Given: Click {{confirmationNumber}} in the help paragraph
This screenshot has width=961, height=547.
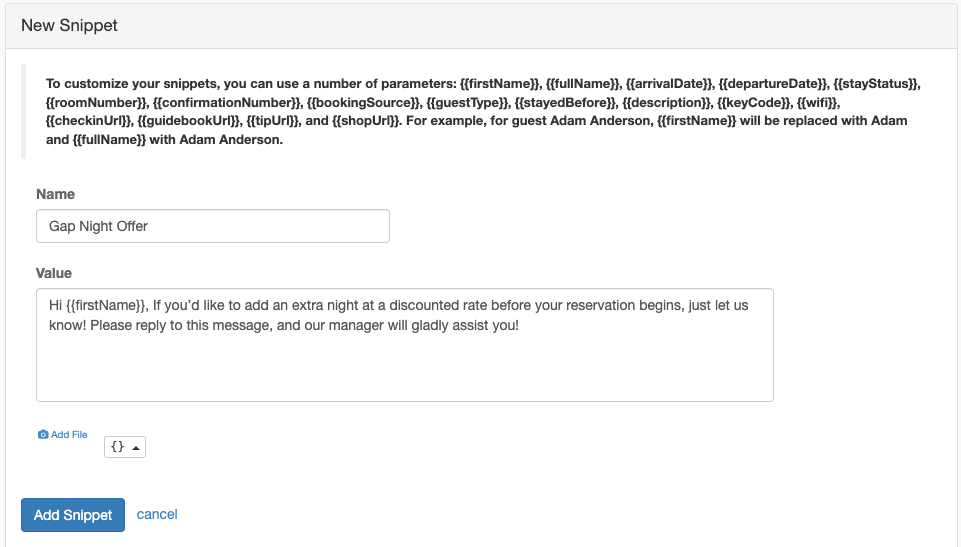Looking at the screenshot, I should [227, 102].
